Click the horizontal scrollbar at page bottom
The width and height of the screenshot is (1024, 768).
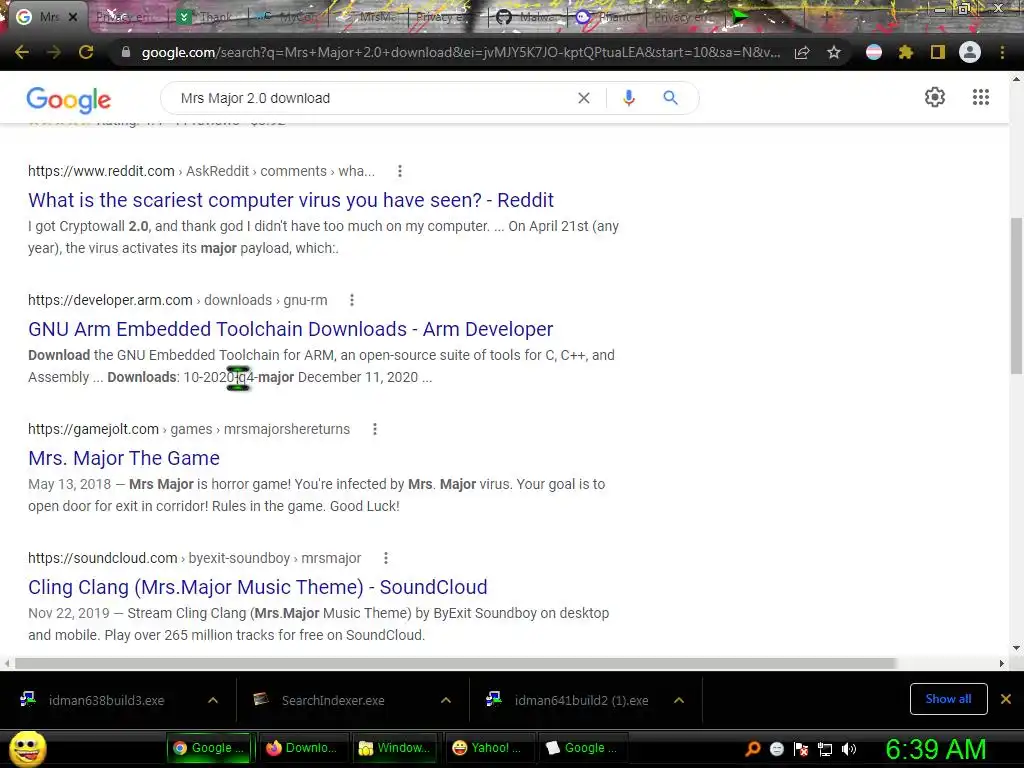point(455,663)
